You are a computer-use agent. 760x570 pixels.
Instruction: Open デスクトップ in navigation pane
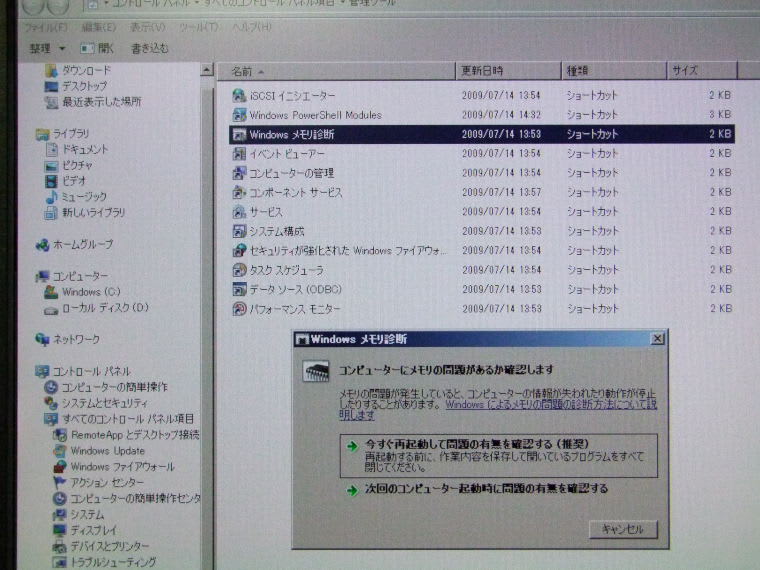click(x=76, y=86)
